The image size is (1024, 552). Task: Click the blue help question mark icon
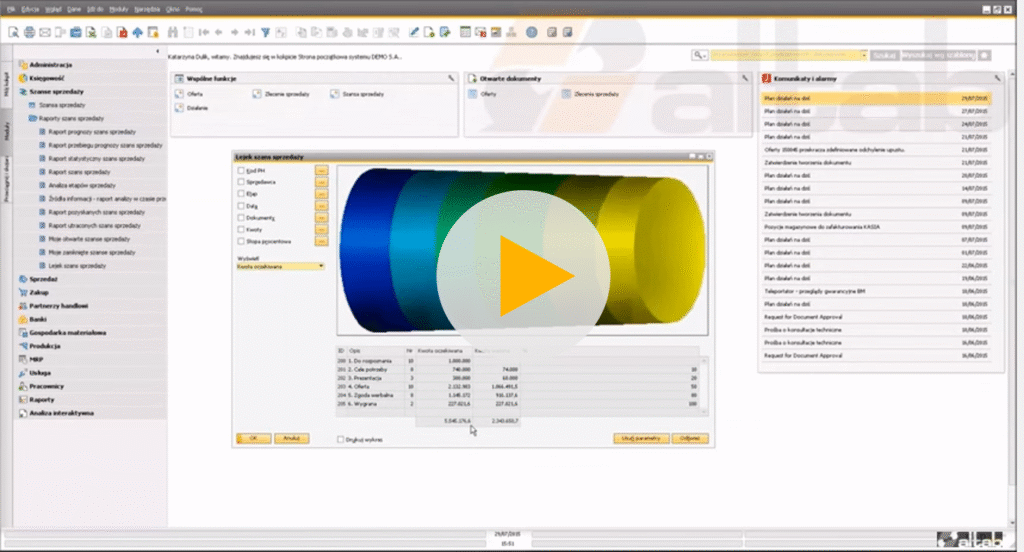point(531,32)
